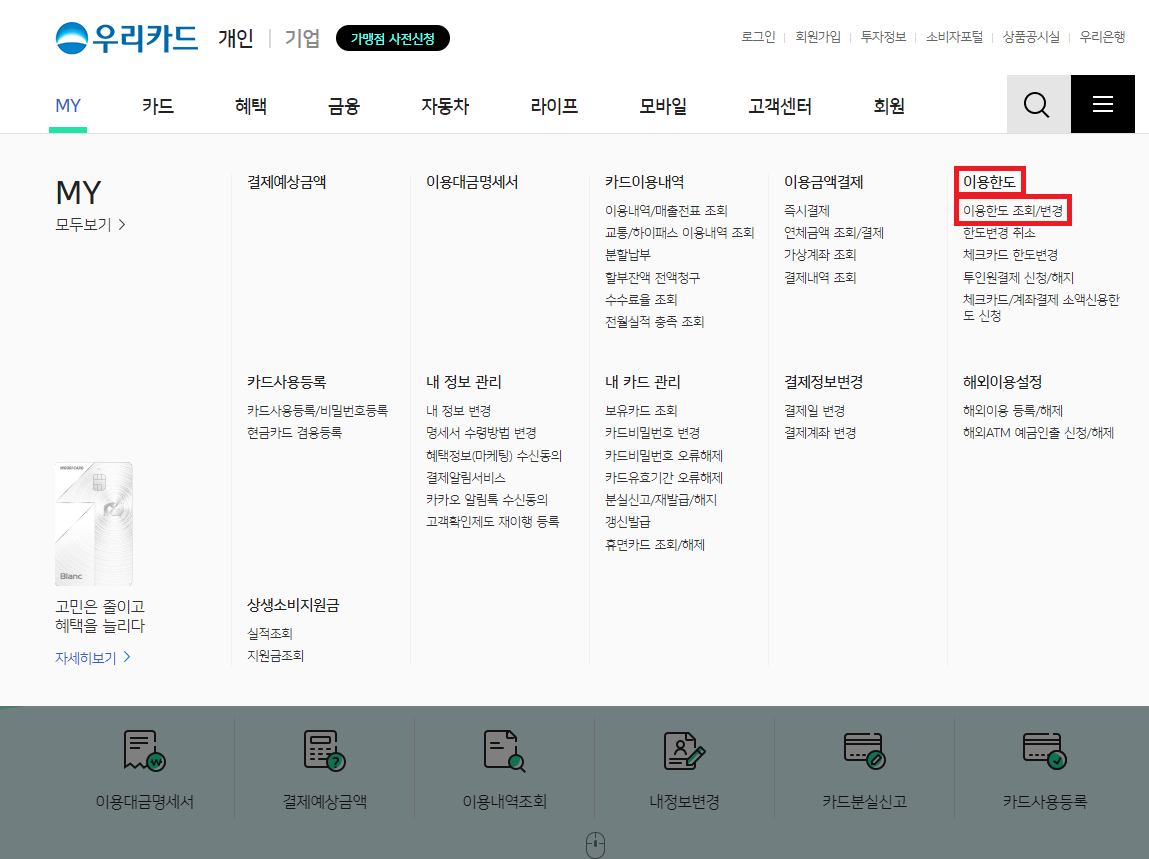
Task: Open the 고객센터 menu
Action: click(779, 105)
